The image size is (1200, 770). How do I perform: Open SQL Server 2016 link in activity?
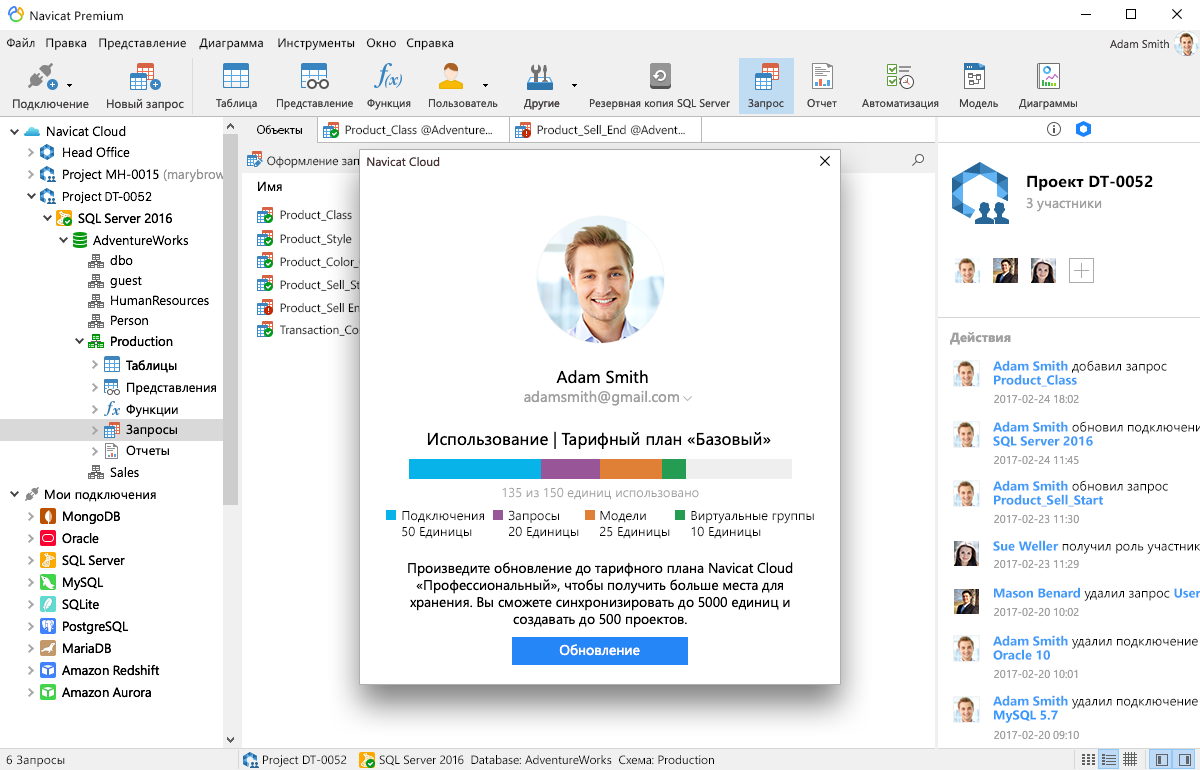tap(1043, 441)
